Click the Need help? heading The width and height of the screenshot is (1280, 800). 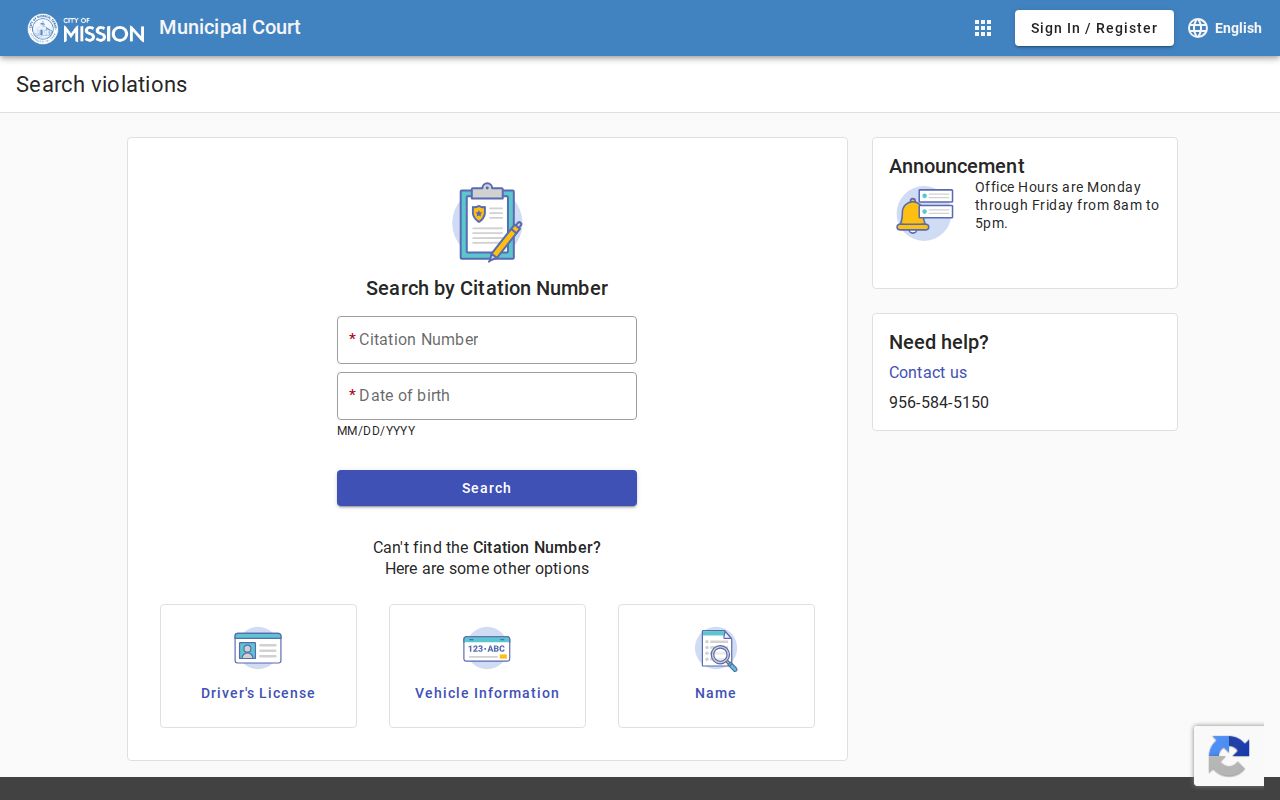point(939,342)
